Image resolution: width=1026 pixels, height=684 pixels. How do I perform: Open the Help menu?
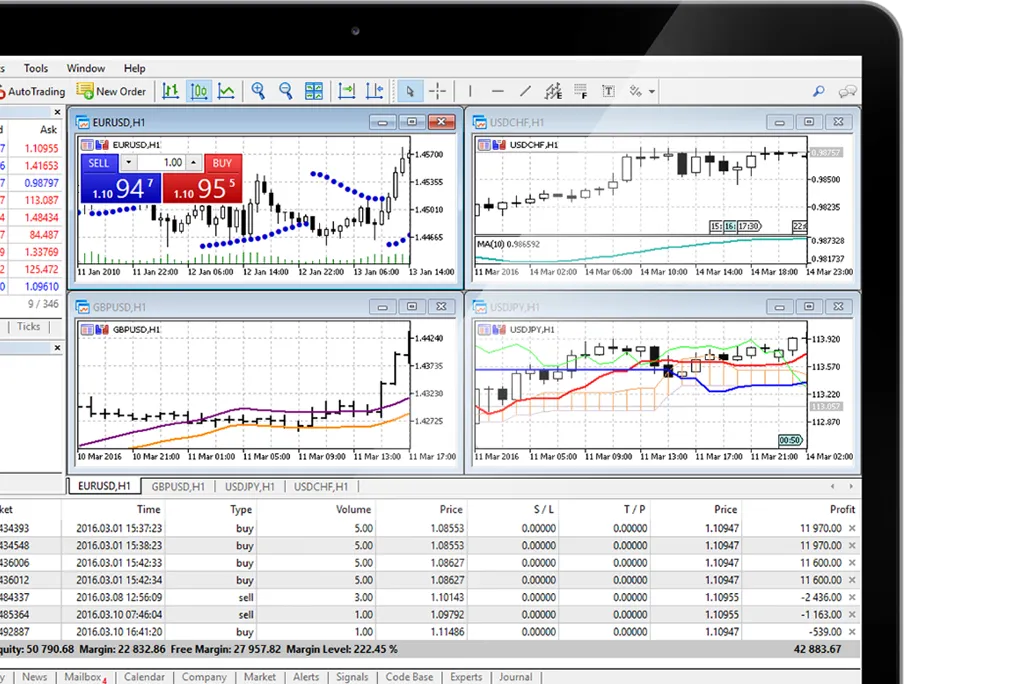click(x=135, y=68)
